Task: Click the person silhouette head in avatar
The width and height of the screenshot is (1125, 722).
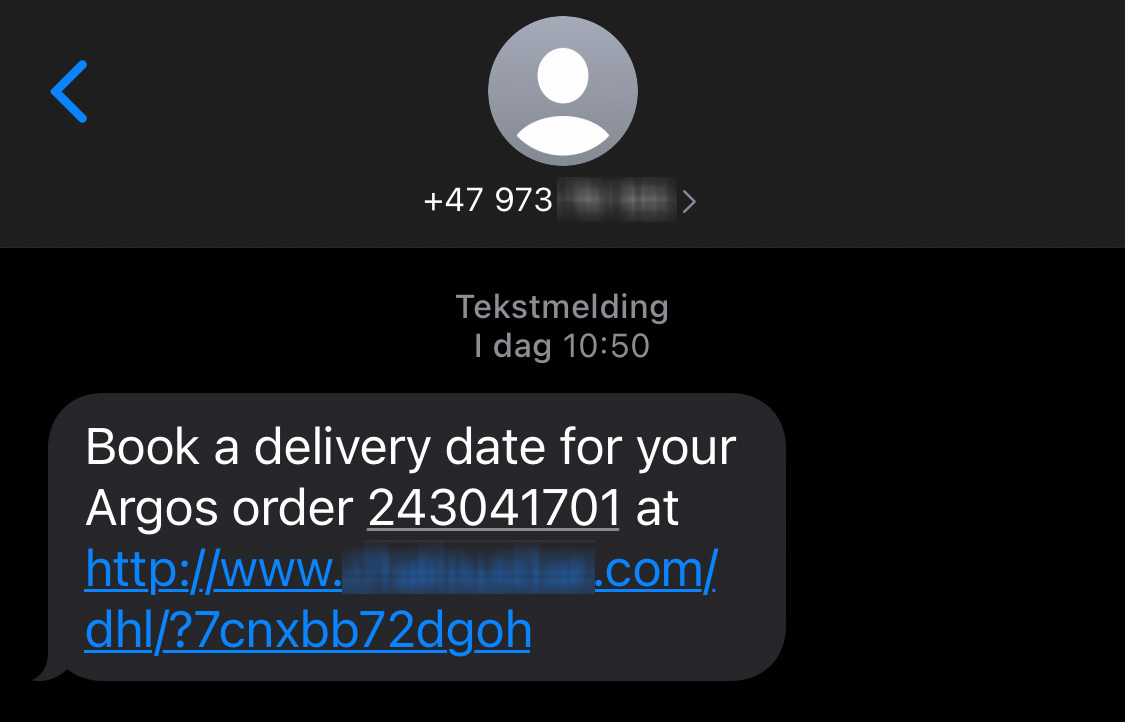Action: [x=562, y=75]
